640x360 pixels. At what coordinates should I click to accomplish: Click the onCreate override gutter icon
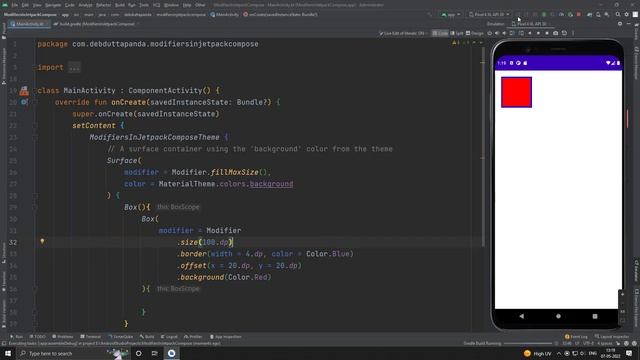(x=24, y=102)
